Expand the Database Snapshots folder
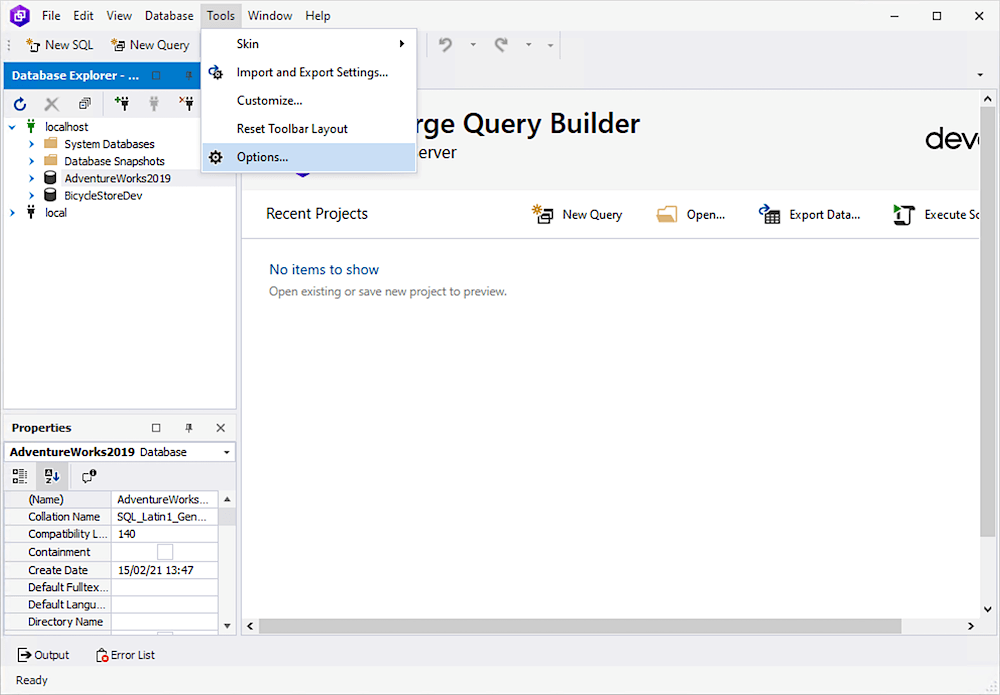This screenshot has height=695, width=1000. 31,161
